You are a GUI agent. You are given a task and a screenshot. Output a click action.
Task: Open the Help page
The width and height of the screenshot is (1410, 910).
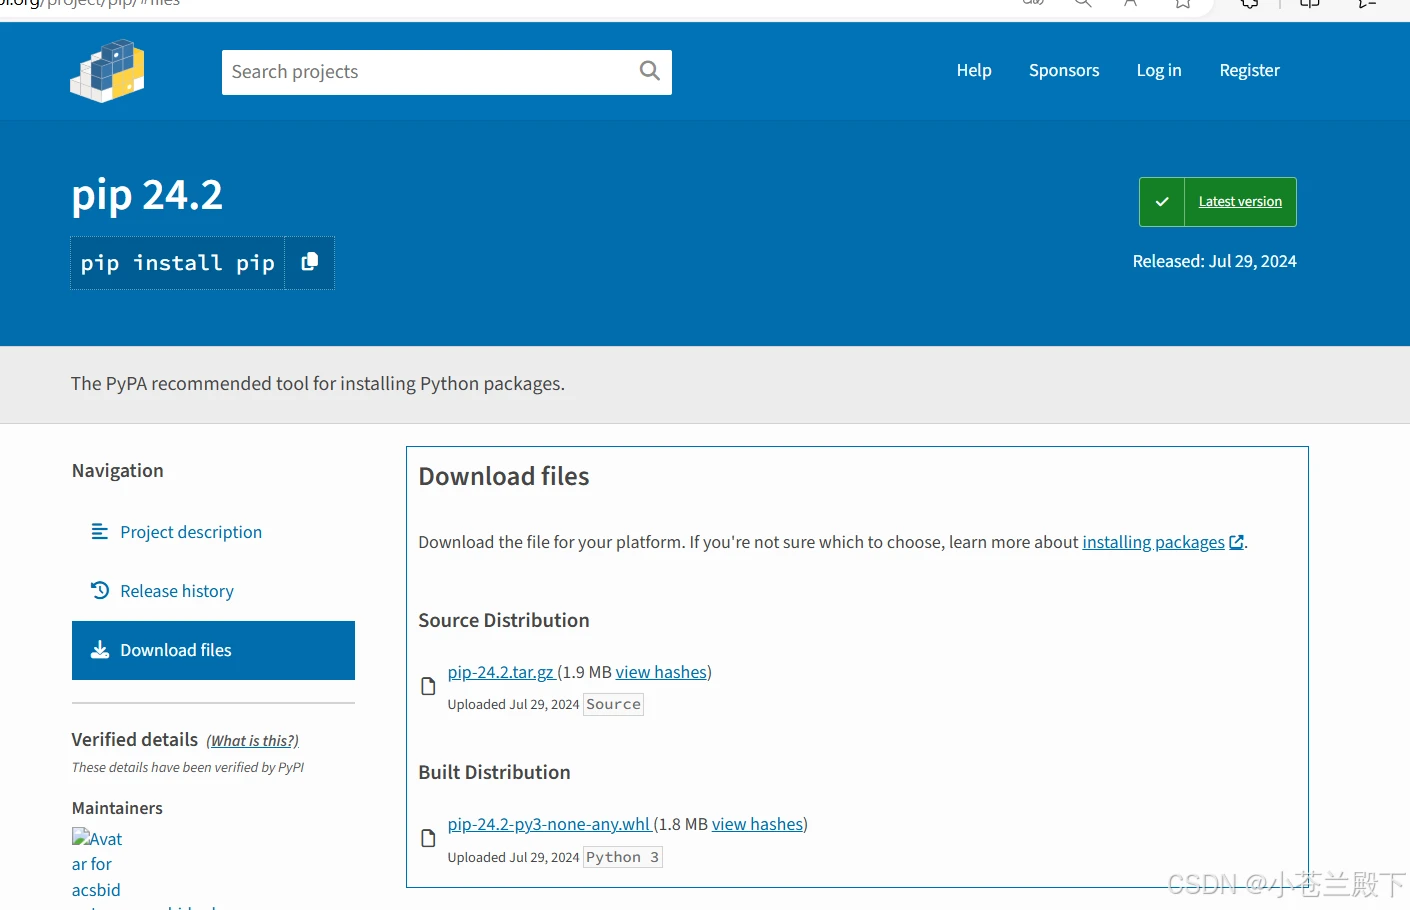coord(974,70)
